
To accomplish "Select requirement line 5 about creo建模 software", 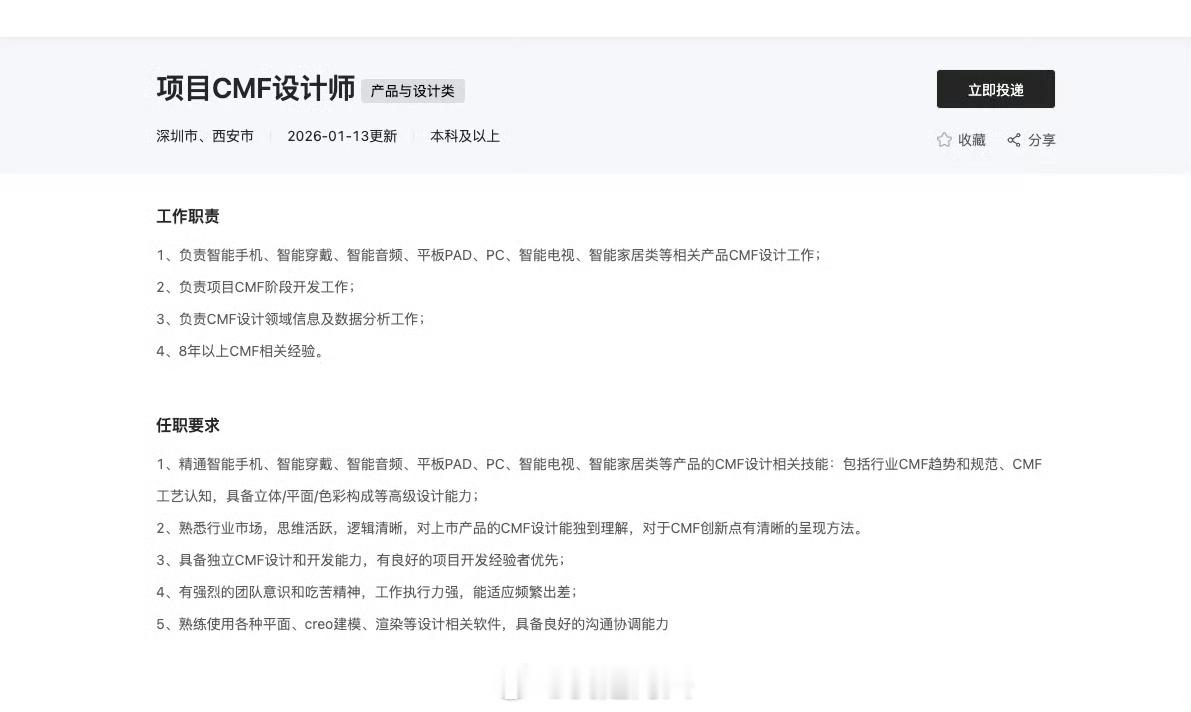I will coord(414,624).
